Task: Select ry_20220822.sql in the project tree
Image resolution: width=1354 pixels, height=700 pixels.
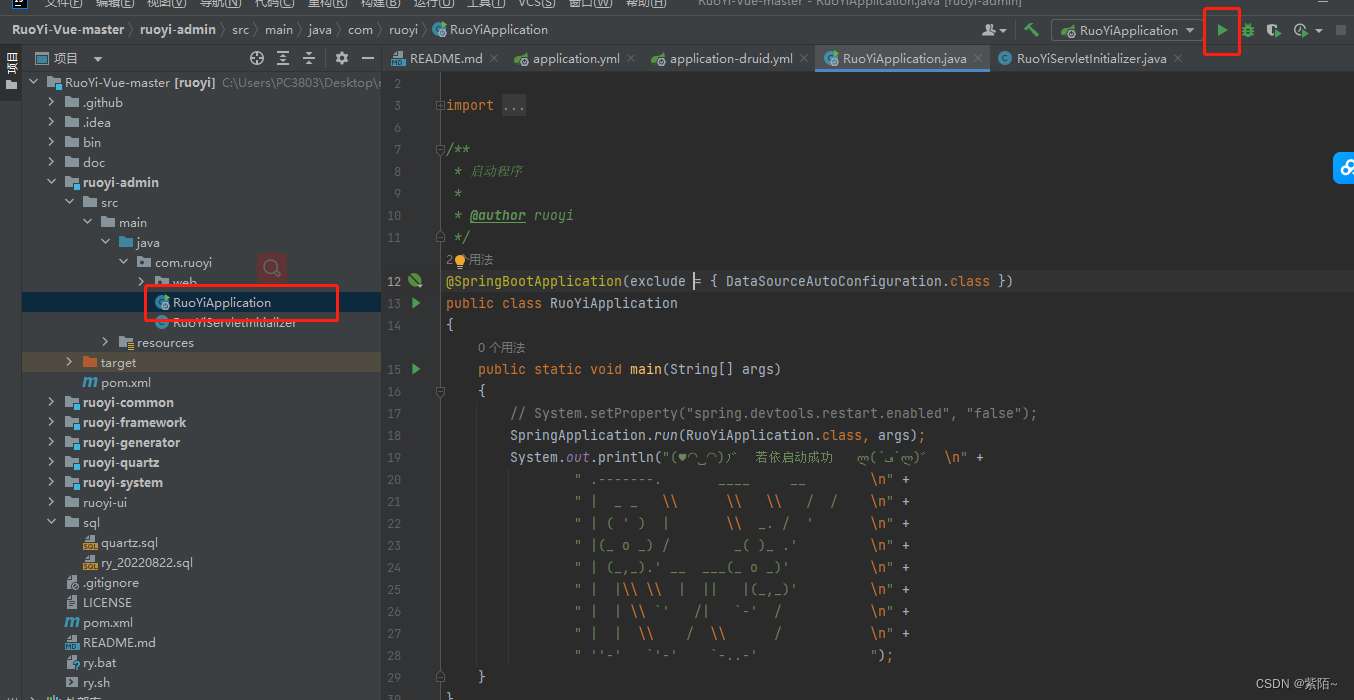Action: click(146, 562)
